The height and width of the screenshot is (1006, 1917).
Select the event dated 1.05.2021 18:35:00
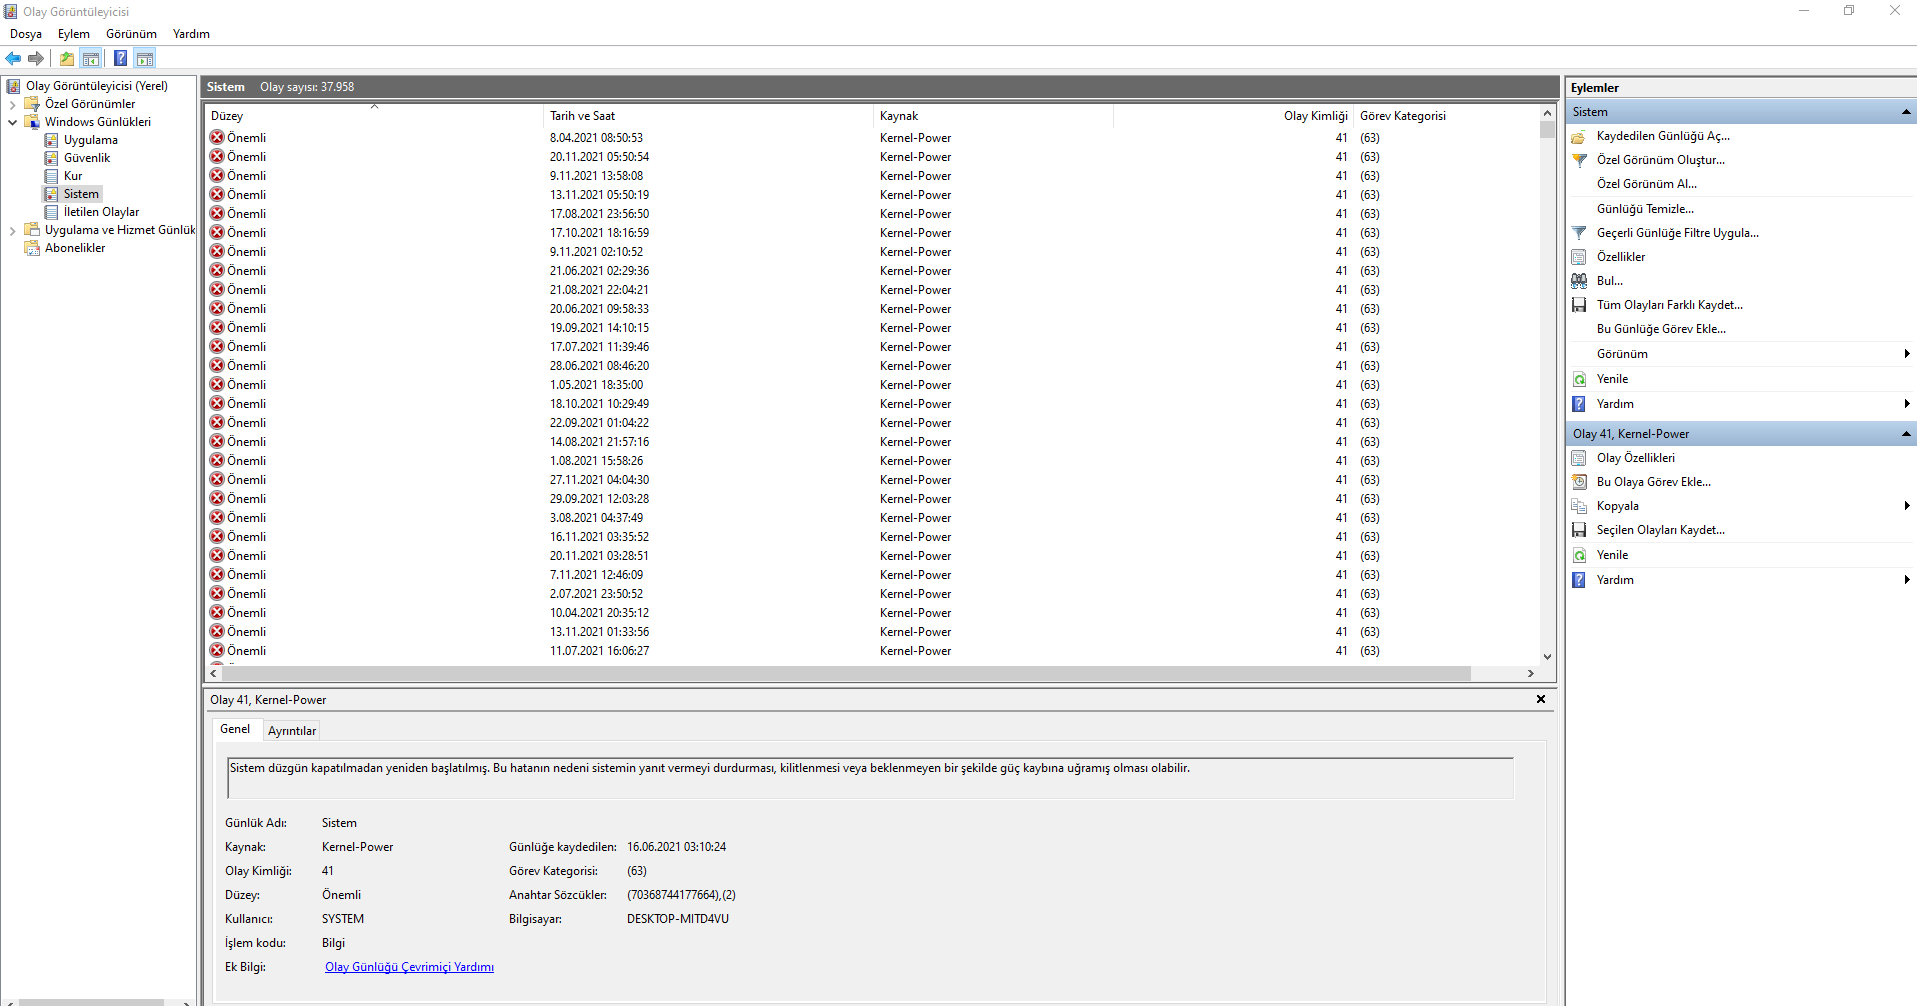872,385
